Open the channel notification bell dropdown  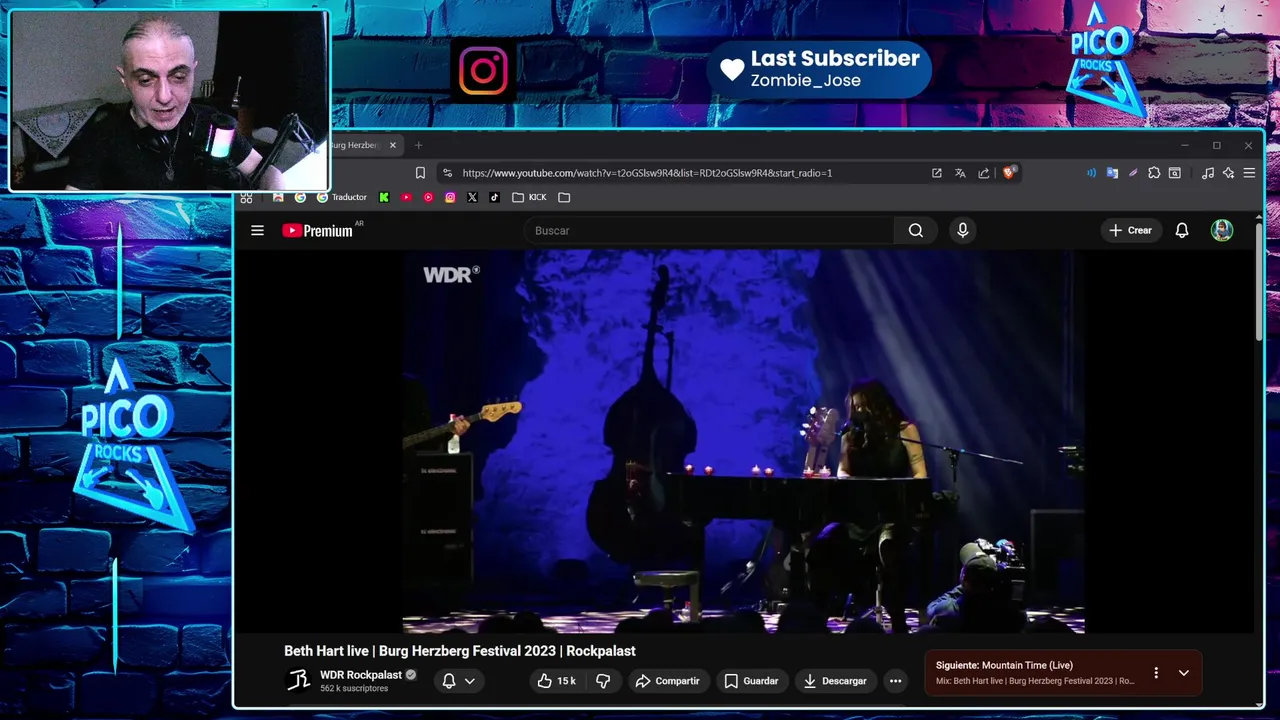coord(459,681)
